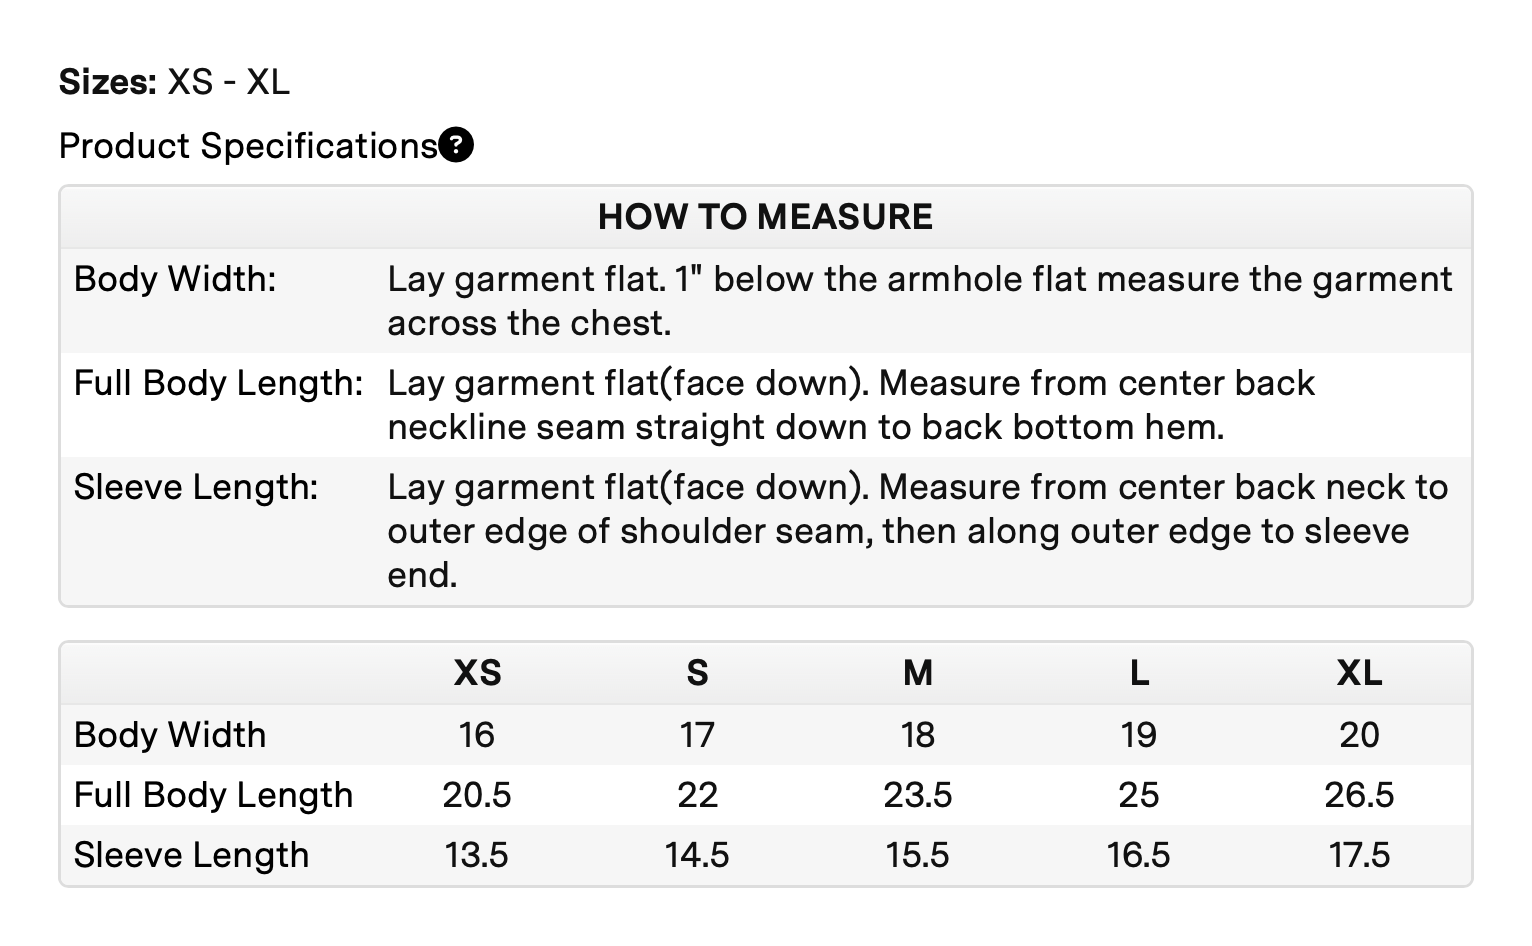Click the L body width value 19
1532x946 pixels.
click(x=1139, y=735)
